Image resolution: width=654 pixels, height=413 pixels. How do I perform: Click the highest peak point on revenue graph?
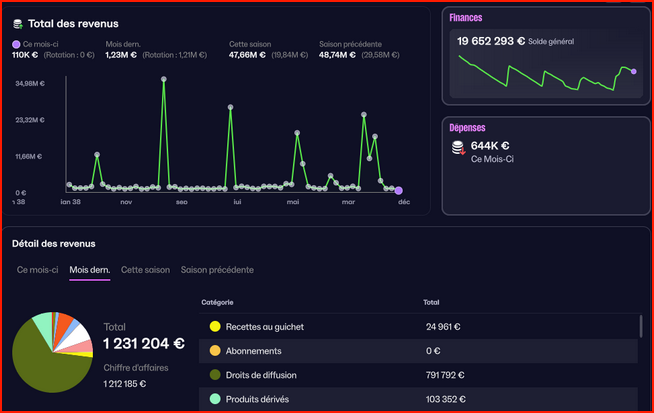click(x=163, y=79)
